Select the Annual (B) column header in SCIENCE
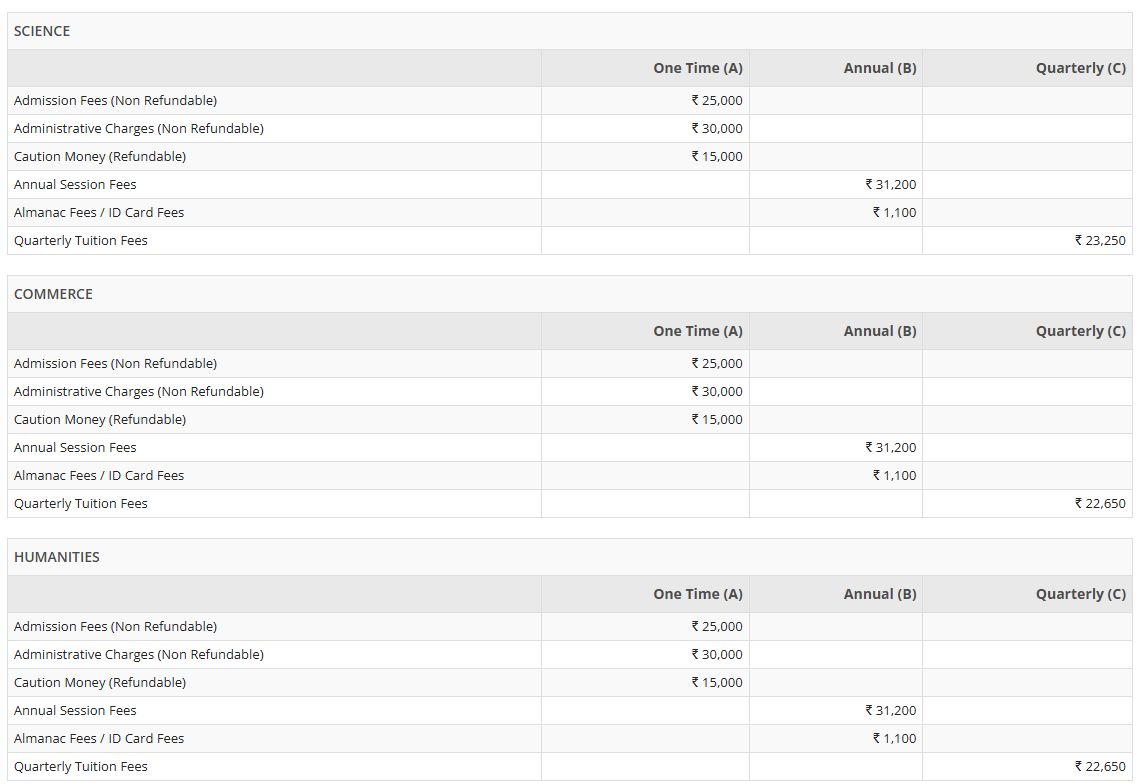 879,68
